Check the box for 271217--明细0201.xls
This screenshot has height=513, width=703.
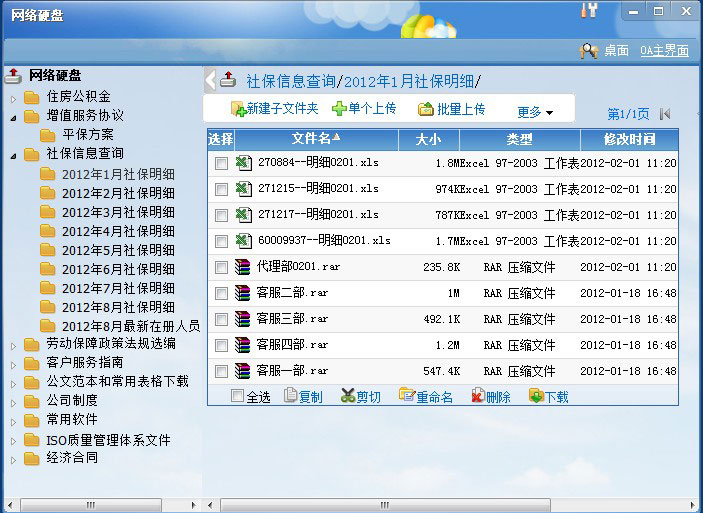(221, 215)
